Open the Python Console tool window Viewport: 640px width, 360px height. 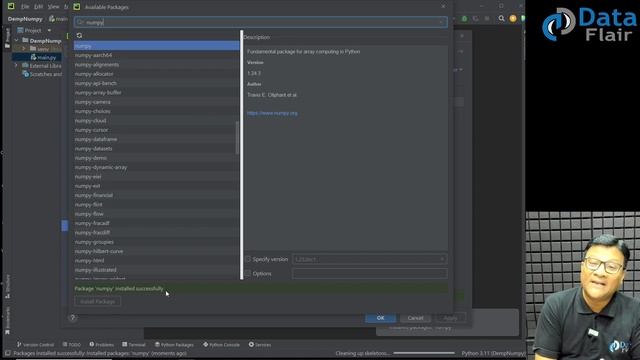(222, 345)
